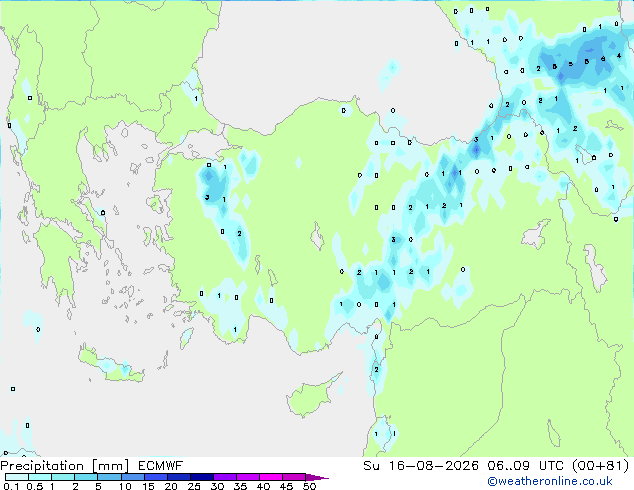Click the 20–25 mm legend color swatch
This screenshot has width=634, height=490.
pyautogui.click(x=178, y=477)
